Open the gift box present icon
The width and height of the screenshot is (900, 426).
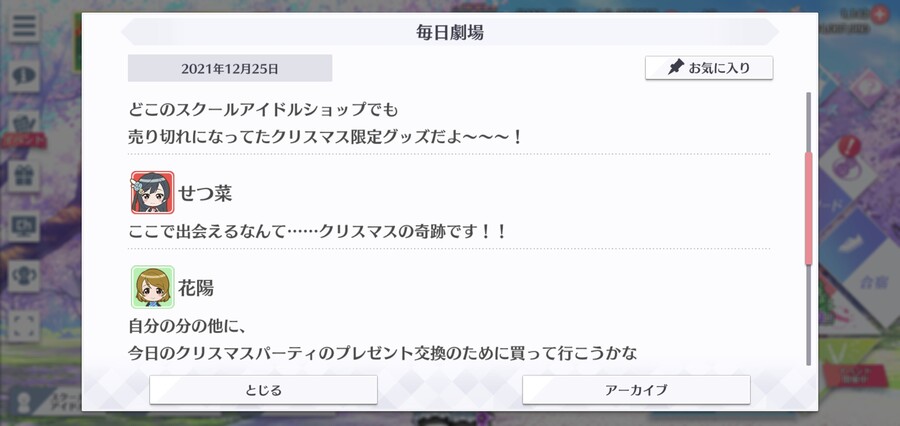click(24, 176)
